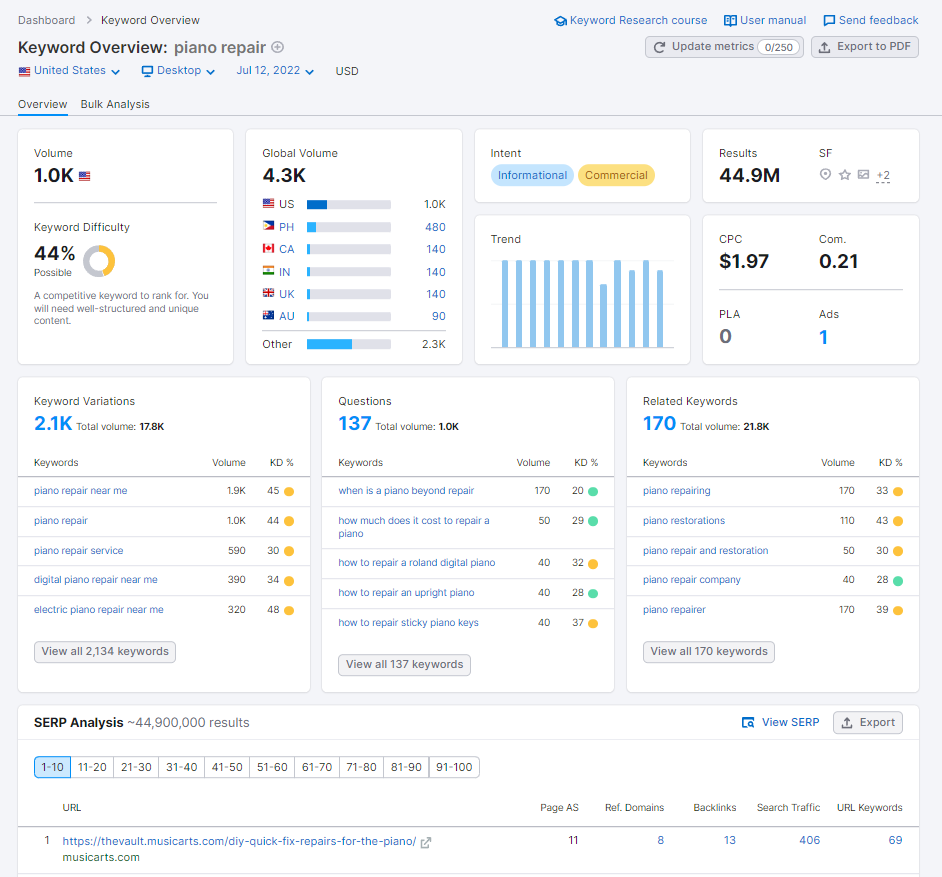Click the reviews star SERP feature icon

(x=845, y=175)
